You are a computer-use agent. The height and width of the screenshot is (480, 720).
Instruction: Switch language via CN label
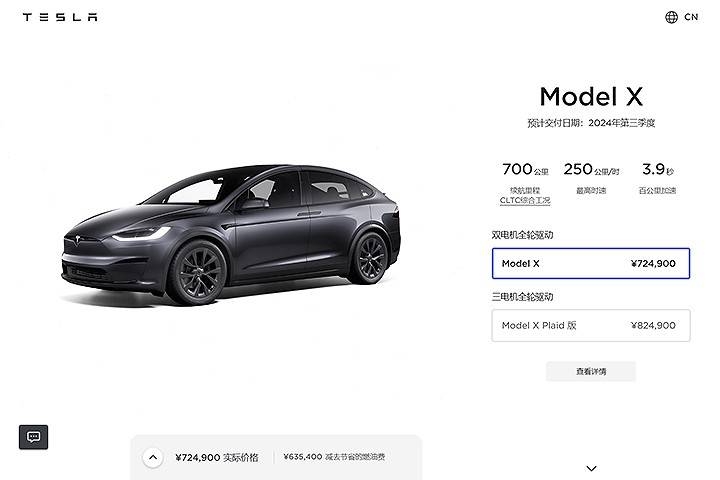[x=691, y=17]
